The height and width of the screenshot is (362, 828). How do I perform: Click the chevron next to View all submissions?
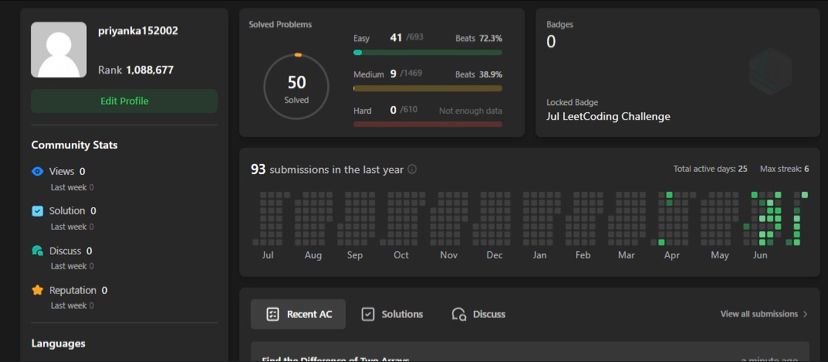point(805,314)
